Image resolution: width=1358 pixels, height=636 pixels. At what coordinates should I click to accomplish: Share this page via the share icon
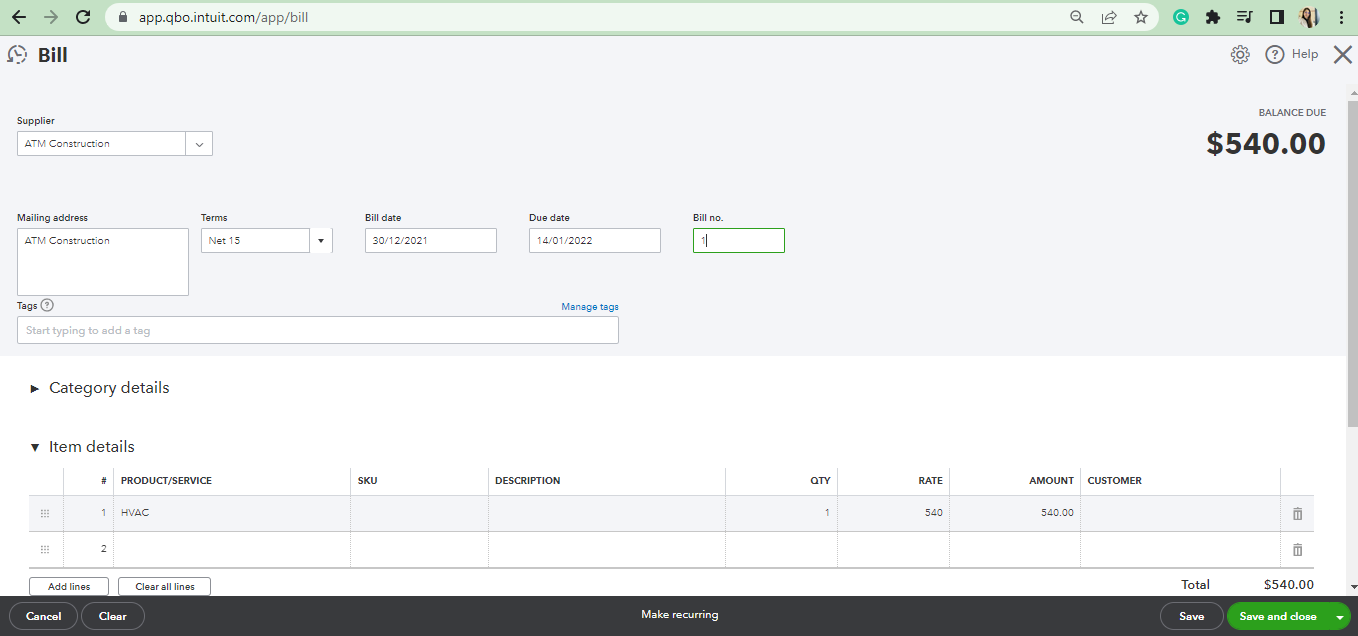click(1109, 17)
